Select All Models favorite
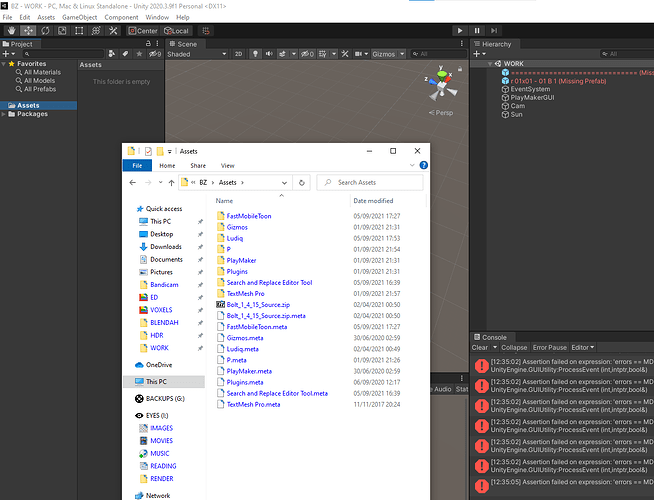The width and height of the screenshot is (654, 500). click(35, 80)
